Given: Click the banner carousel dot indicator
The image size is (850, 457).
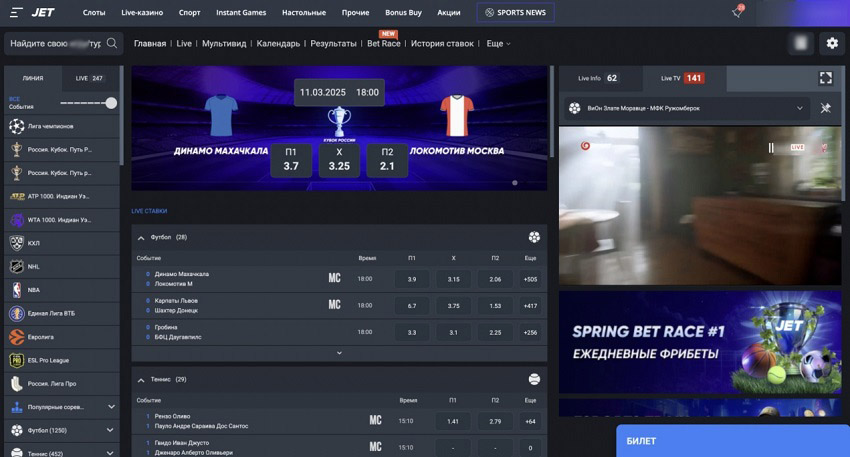Looking at the screenshot, I should [514, 183].
